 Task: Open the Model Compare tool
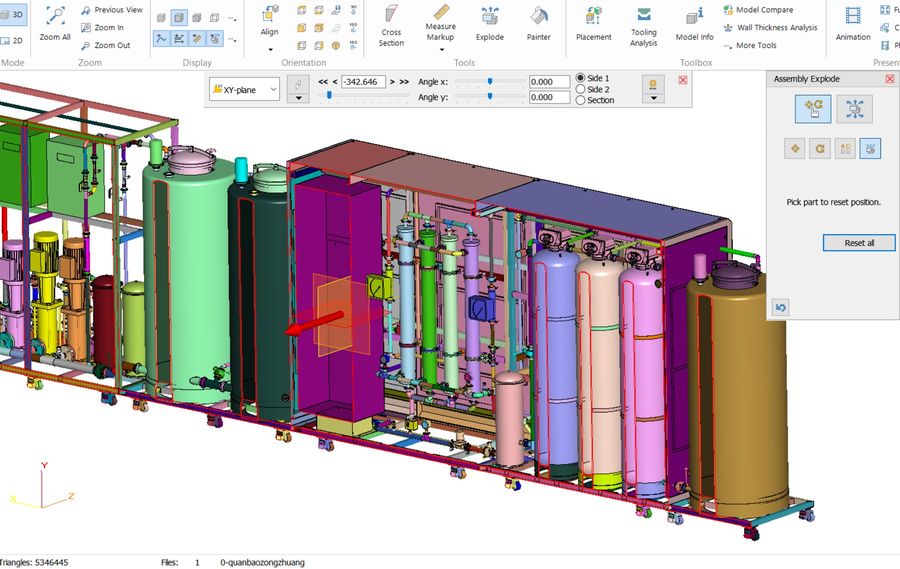(x=758, y=10)
